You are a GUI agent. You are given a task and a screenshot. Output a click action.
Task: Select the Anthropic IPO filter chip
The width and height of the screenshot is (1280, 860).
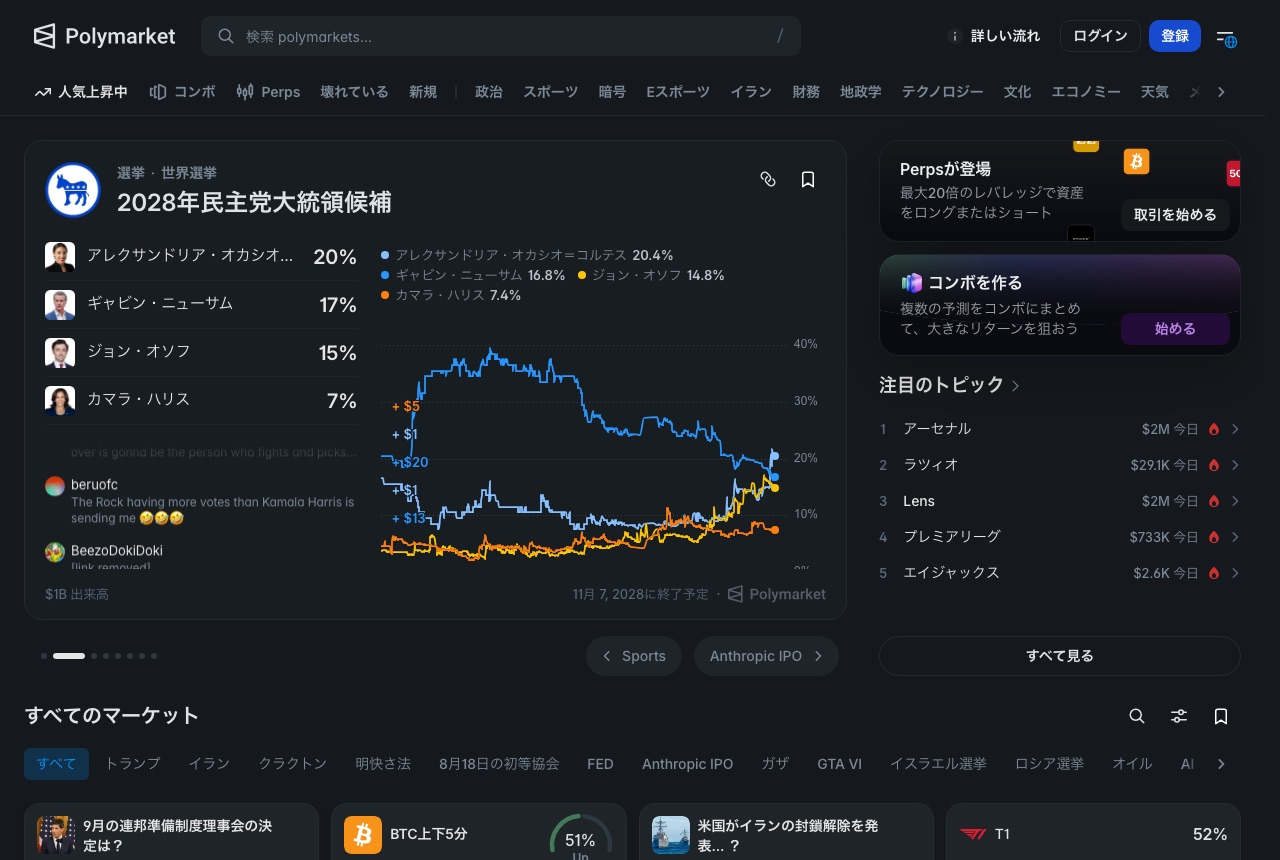coord(688,764)
